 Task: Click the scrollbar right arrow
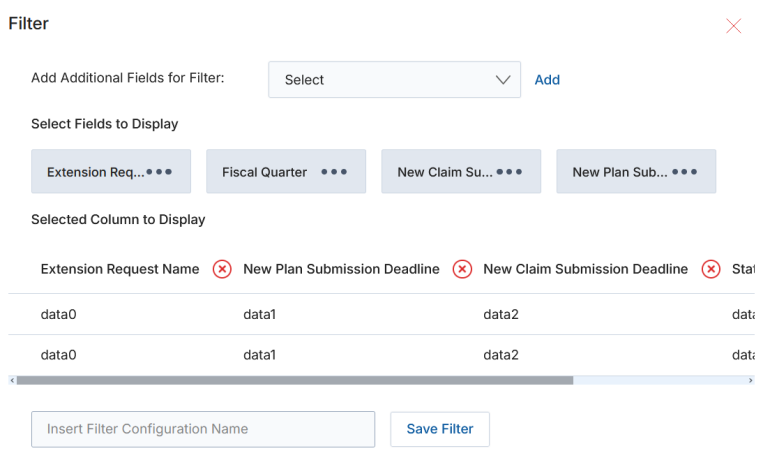point(750,380)
